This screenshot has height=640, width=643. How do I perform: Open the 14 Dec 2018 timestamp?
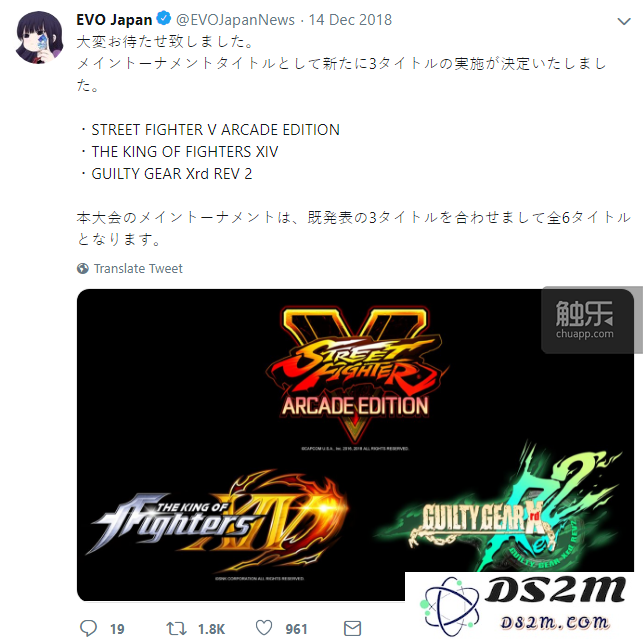coord(350,20)
